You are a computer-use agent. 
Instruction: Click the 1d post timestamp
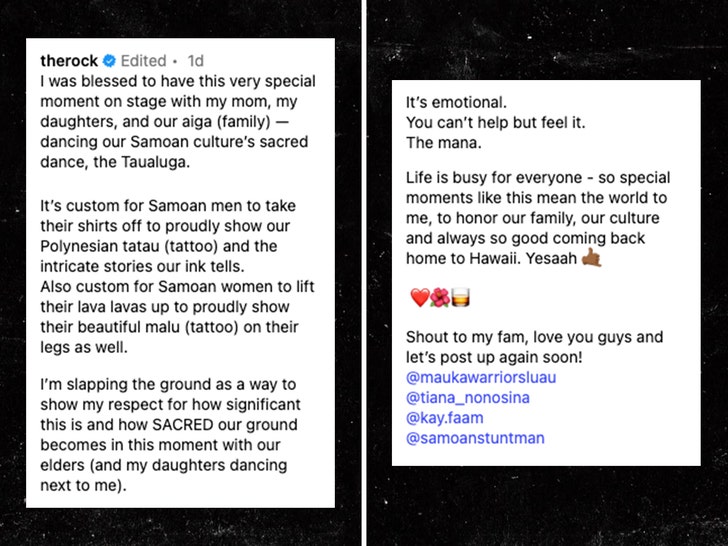pyautogui.click(x=196, y=61)
